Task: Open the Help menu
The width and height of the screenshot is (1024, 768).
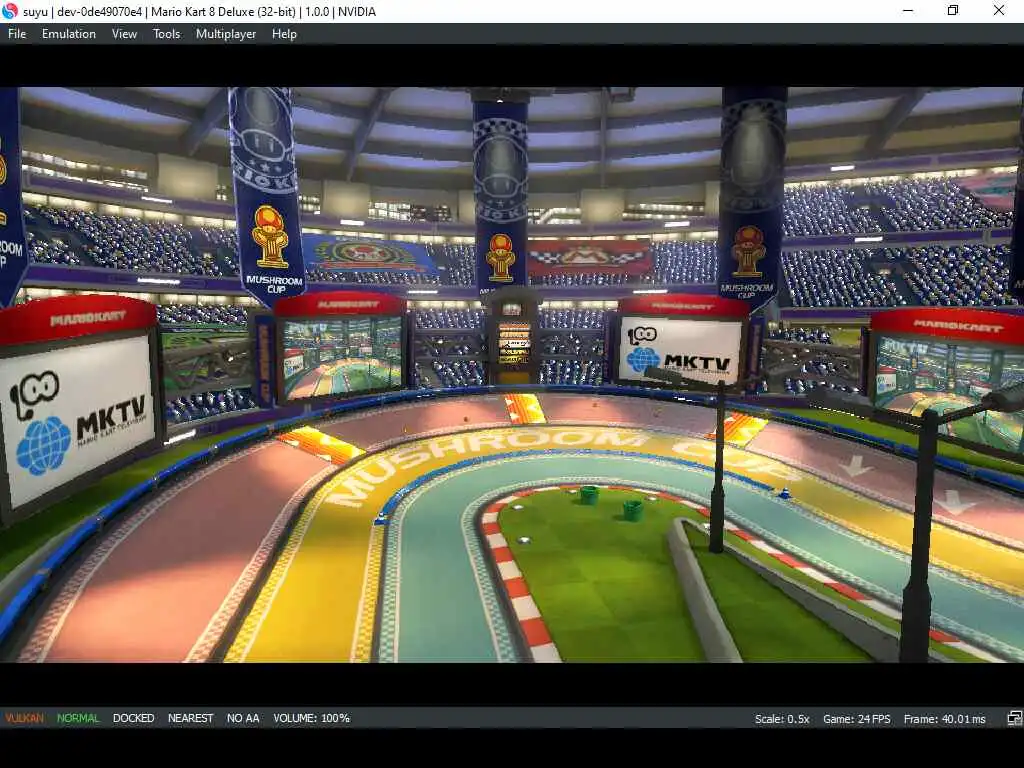Action: (x=284, y=34)
